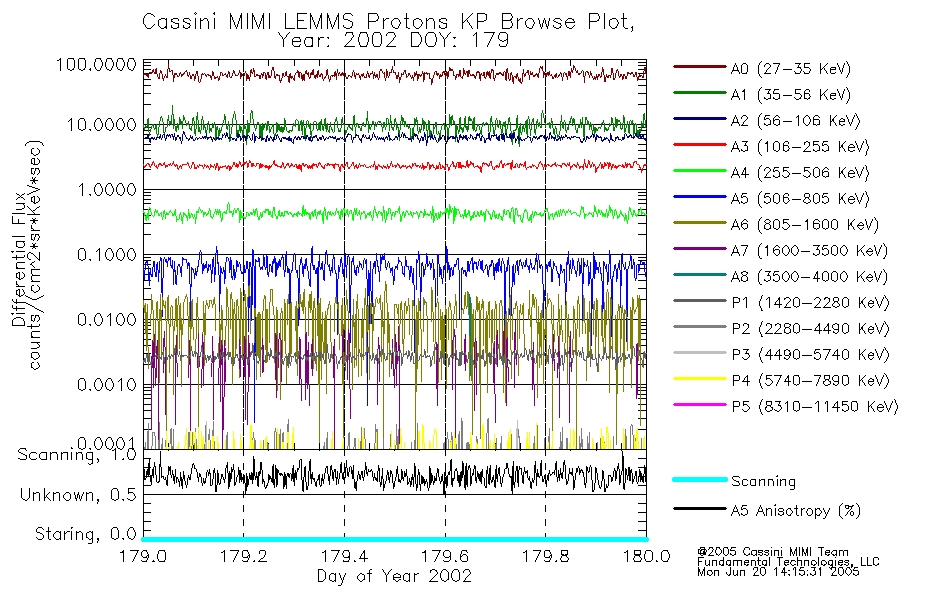950x600 pixels.
Task: Click the P1 (1420-2280 KeV) legend label
Action: click(811, 302)
